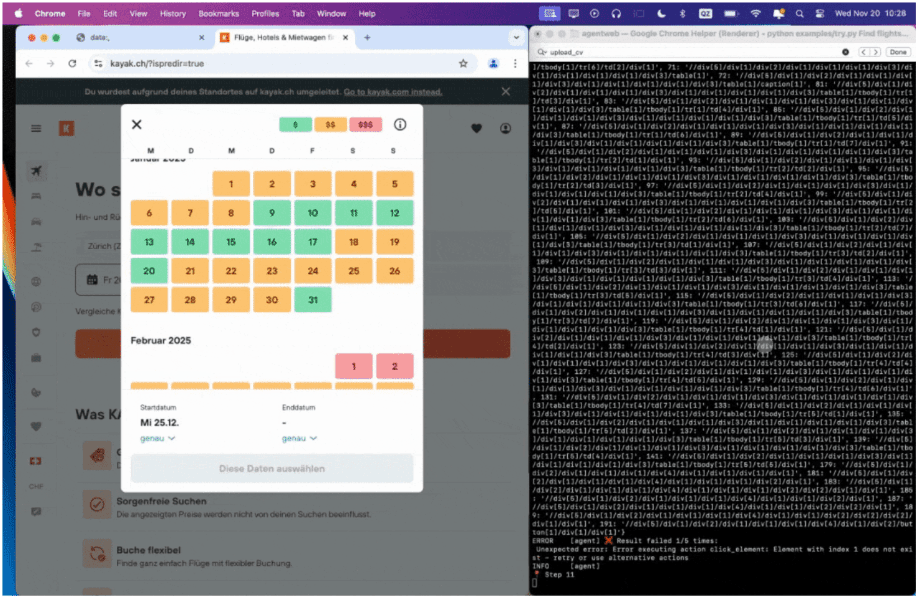This screenshot has height=600, width=917.
Task: Clear the terminal search field
Action: [846, 52]
